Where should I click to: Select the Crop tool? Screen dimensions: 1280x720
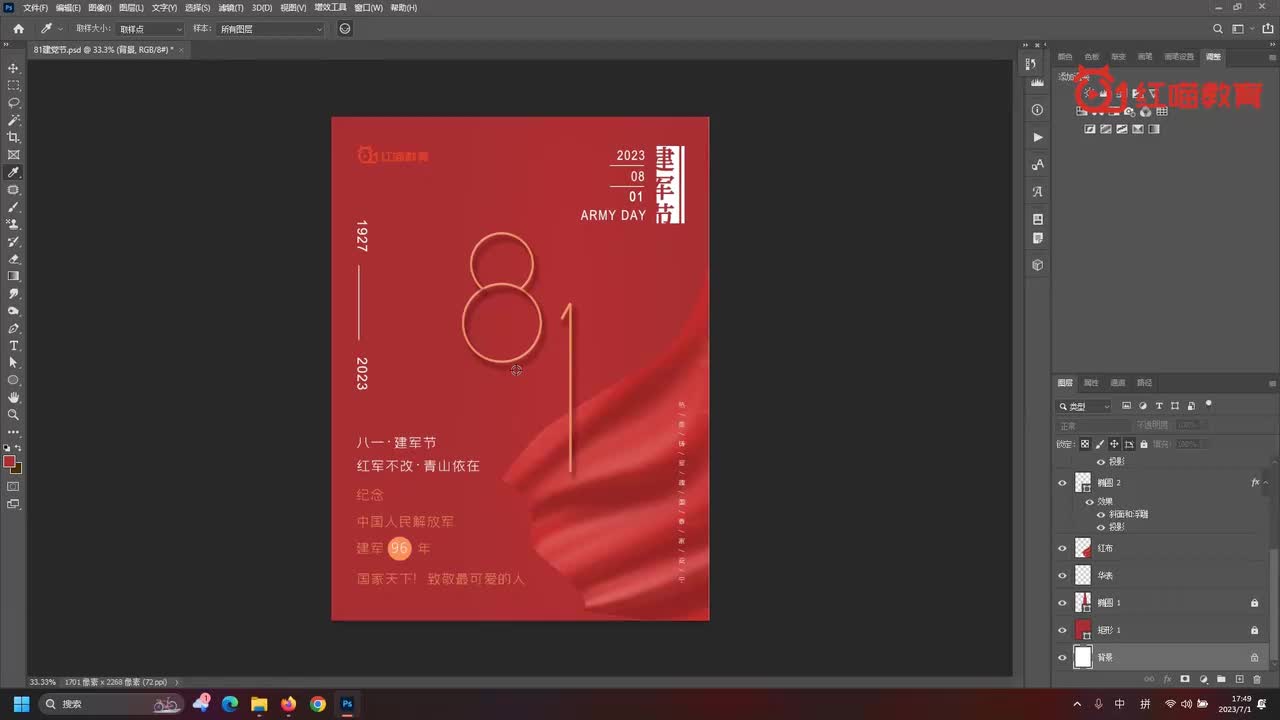14,137
